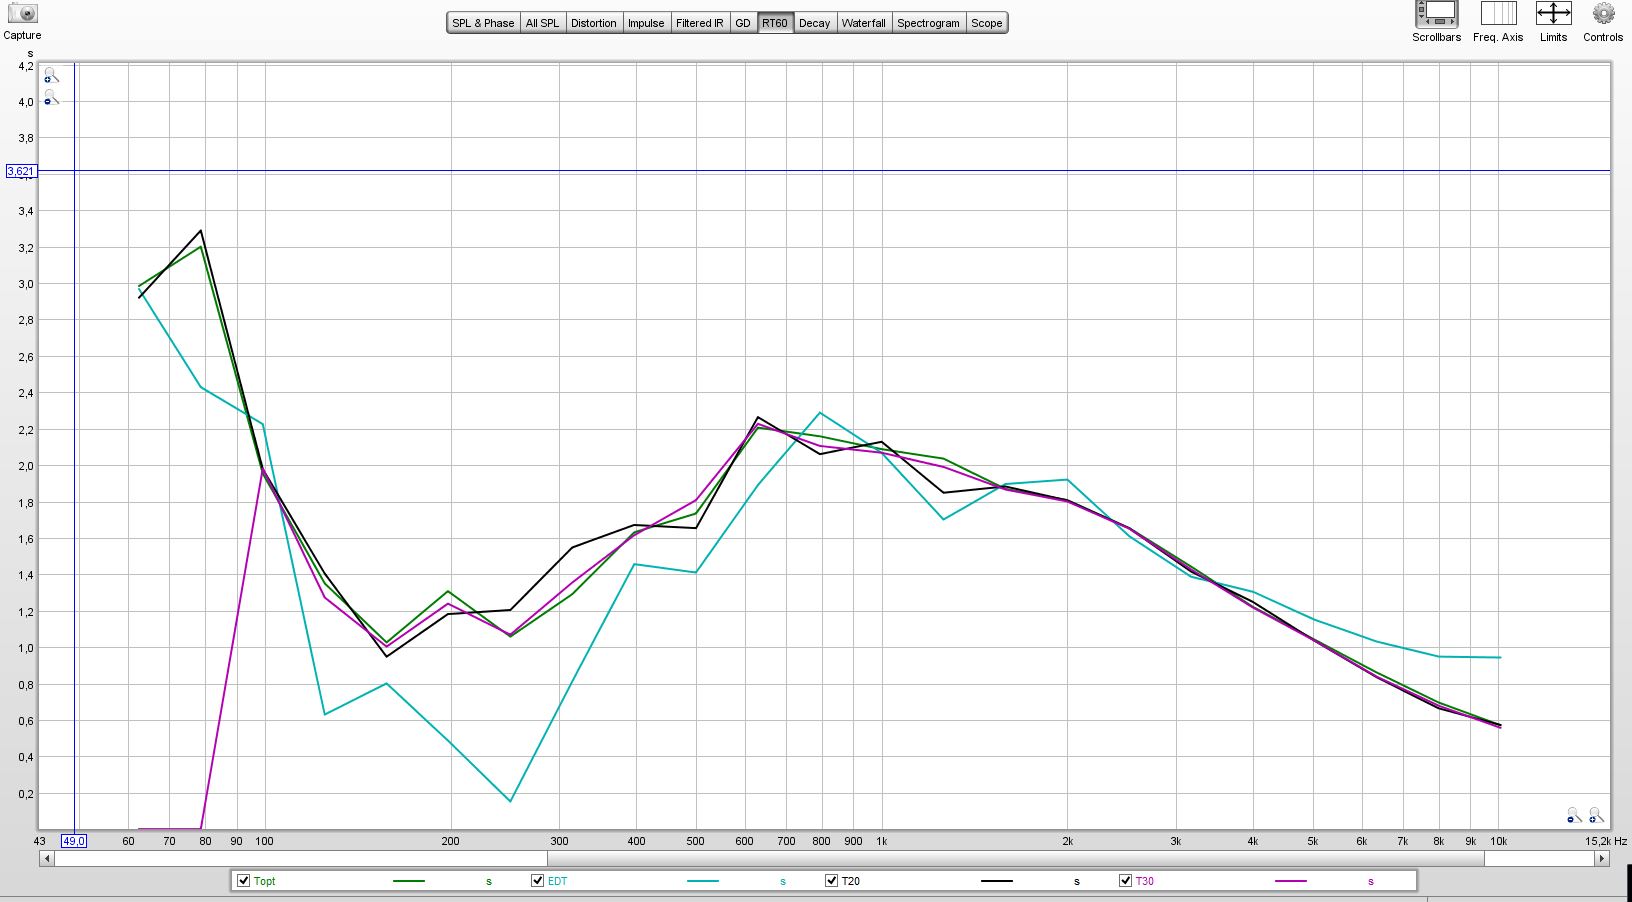
Task: Click the magenta T30 legend line swatch
Action: [x=1292, y=881]
